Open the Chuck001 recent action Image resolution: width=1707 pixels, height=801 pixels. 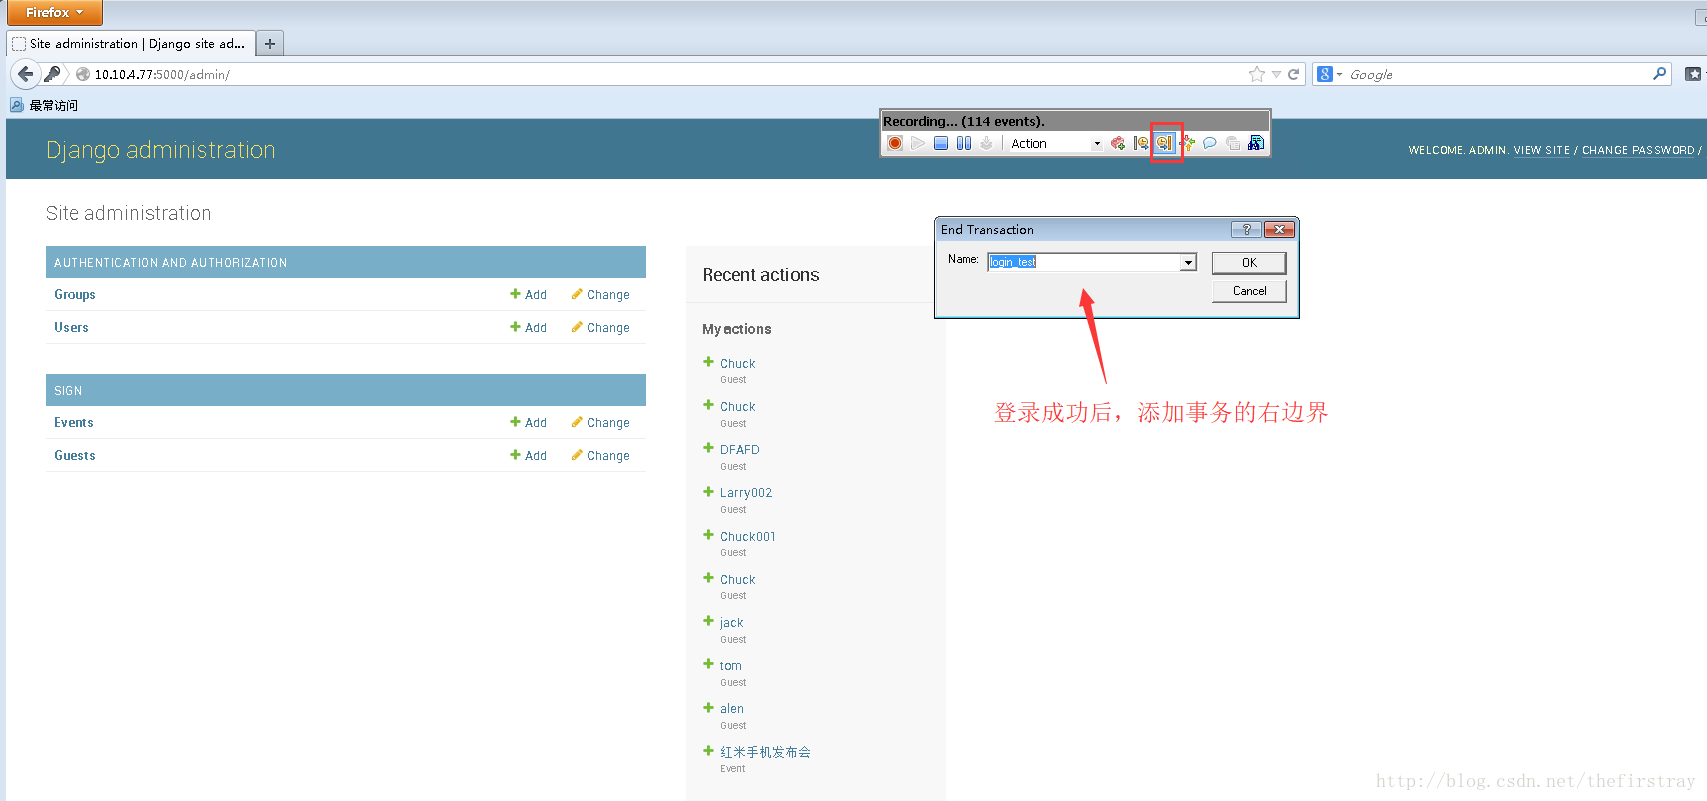(748, 537)
